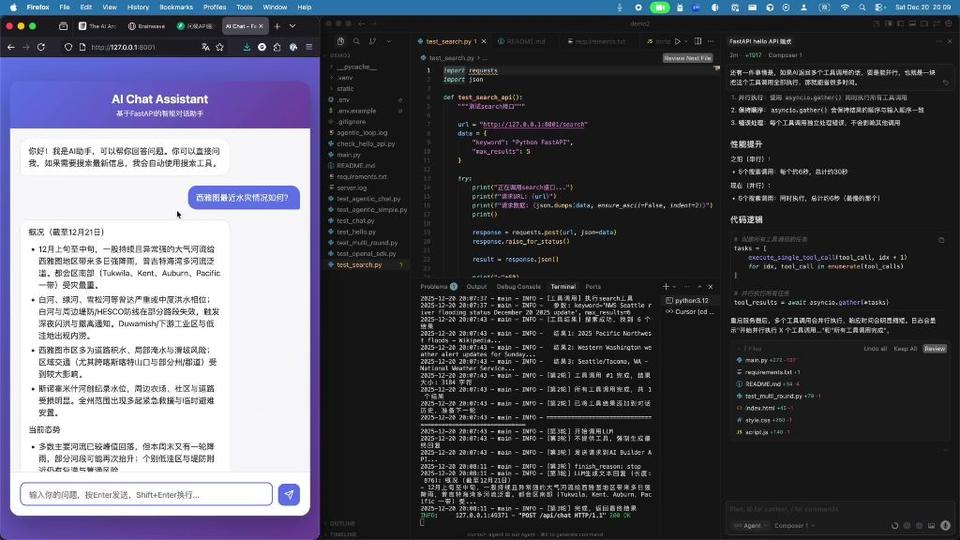
Task: Open the Profiles menu in menu bar
Action: 214,7
